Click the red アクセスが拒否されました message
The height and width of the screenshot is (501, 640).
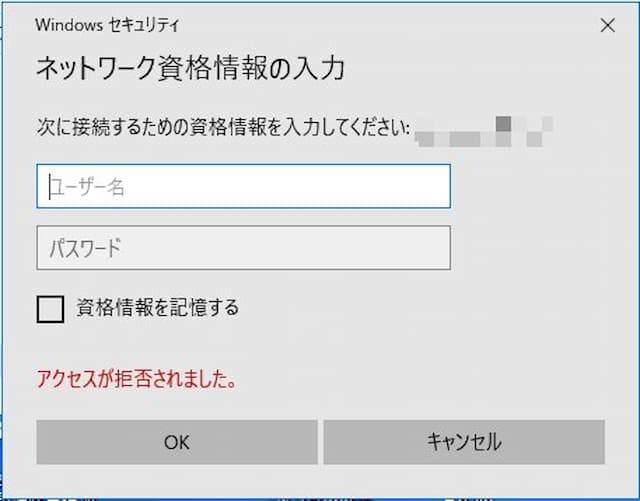pos(137,379)
